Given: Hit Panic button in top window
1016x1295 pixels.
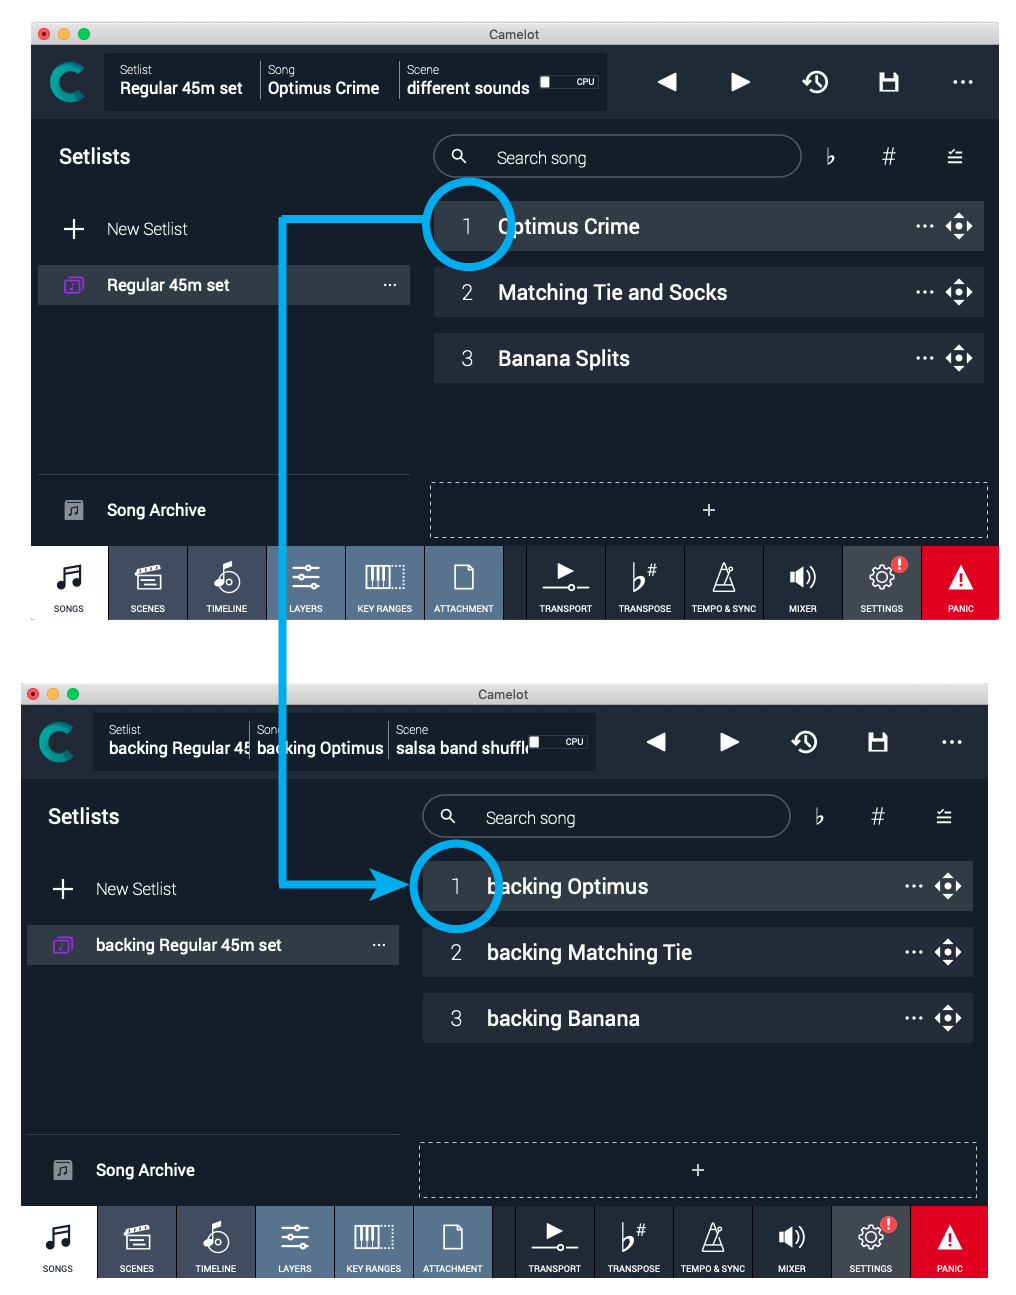Looking at the screenshot, I should point(961,583).
